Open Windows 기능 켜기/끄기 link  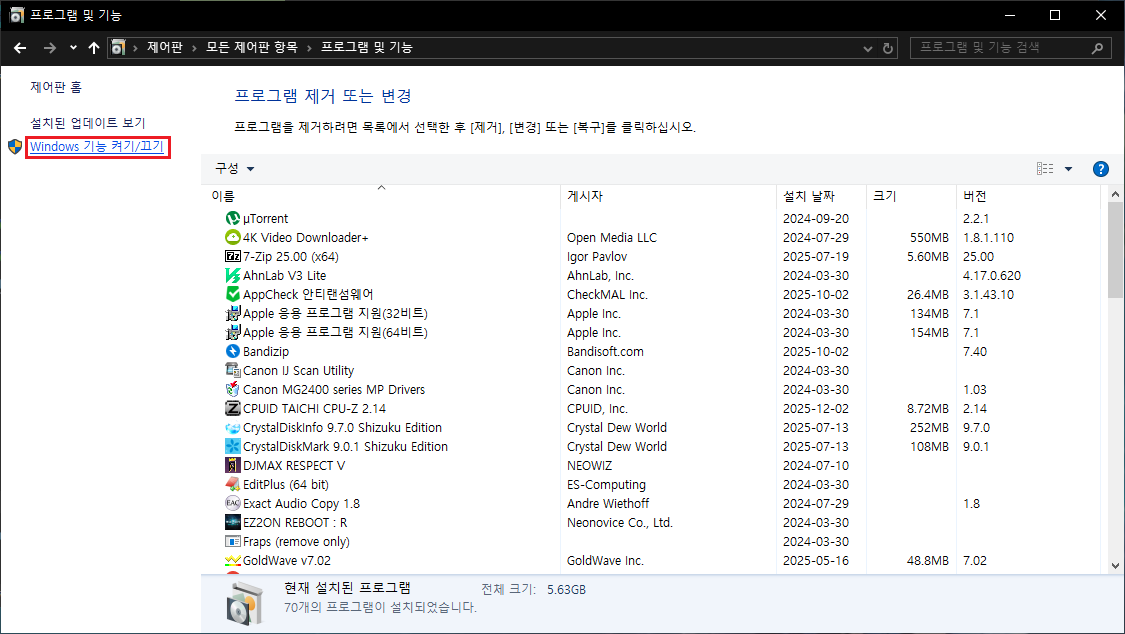pos(98,147)
